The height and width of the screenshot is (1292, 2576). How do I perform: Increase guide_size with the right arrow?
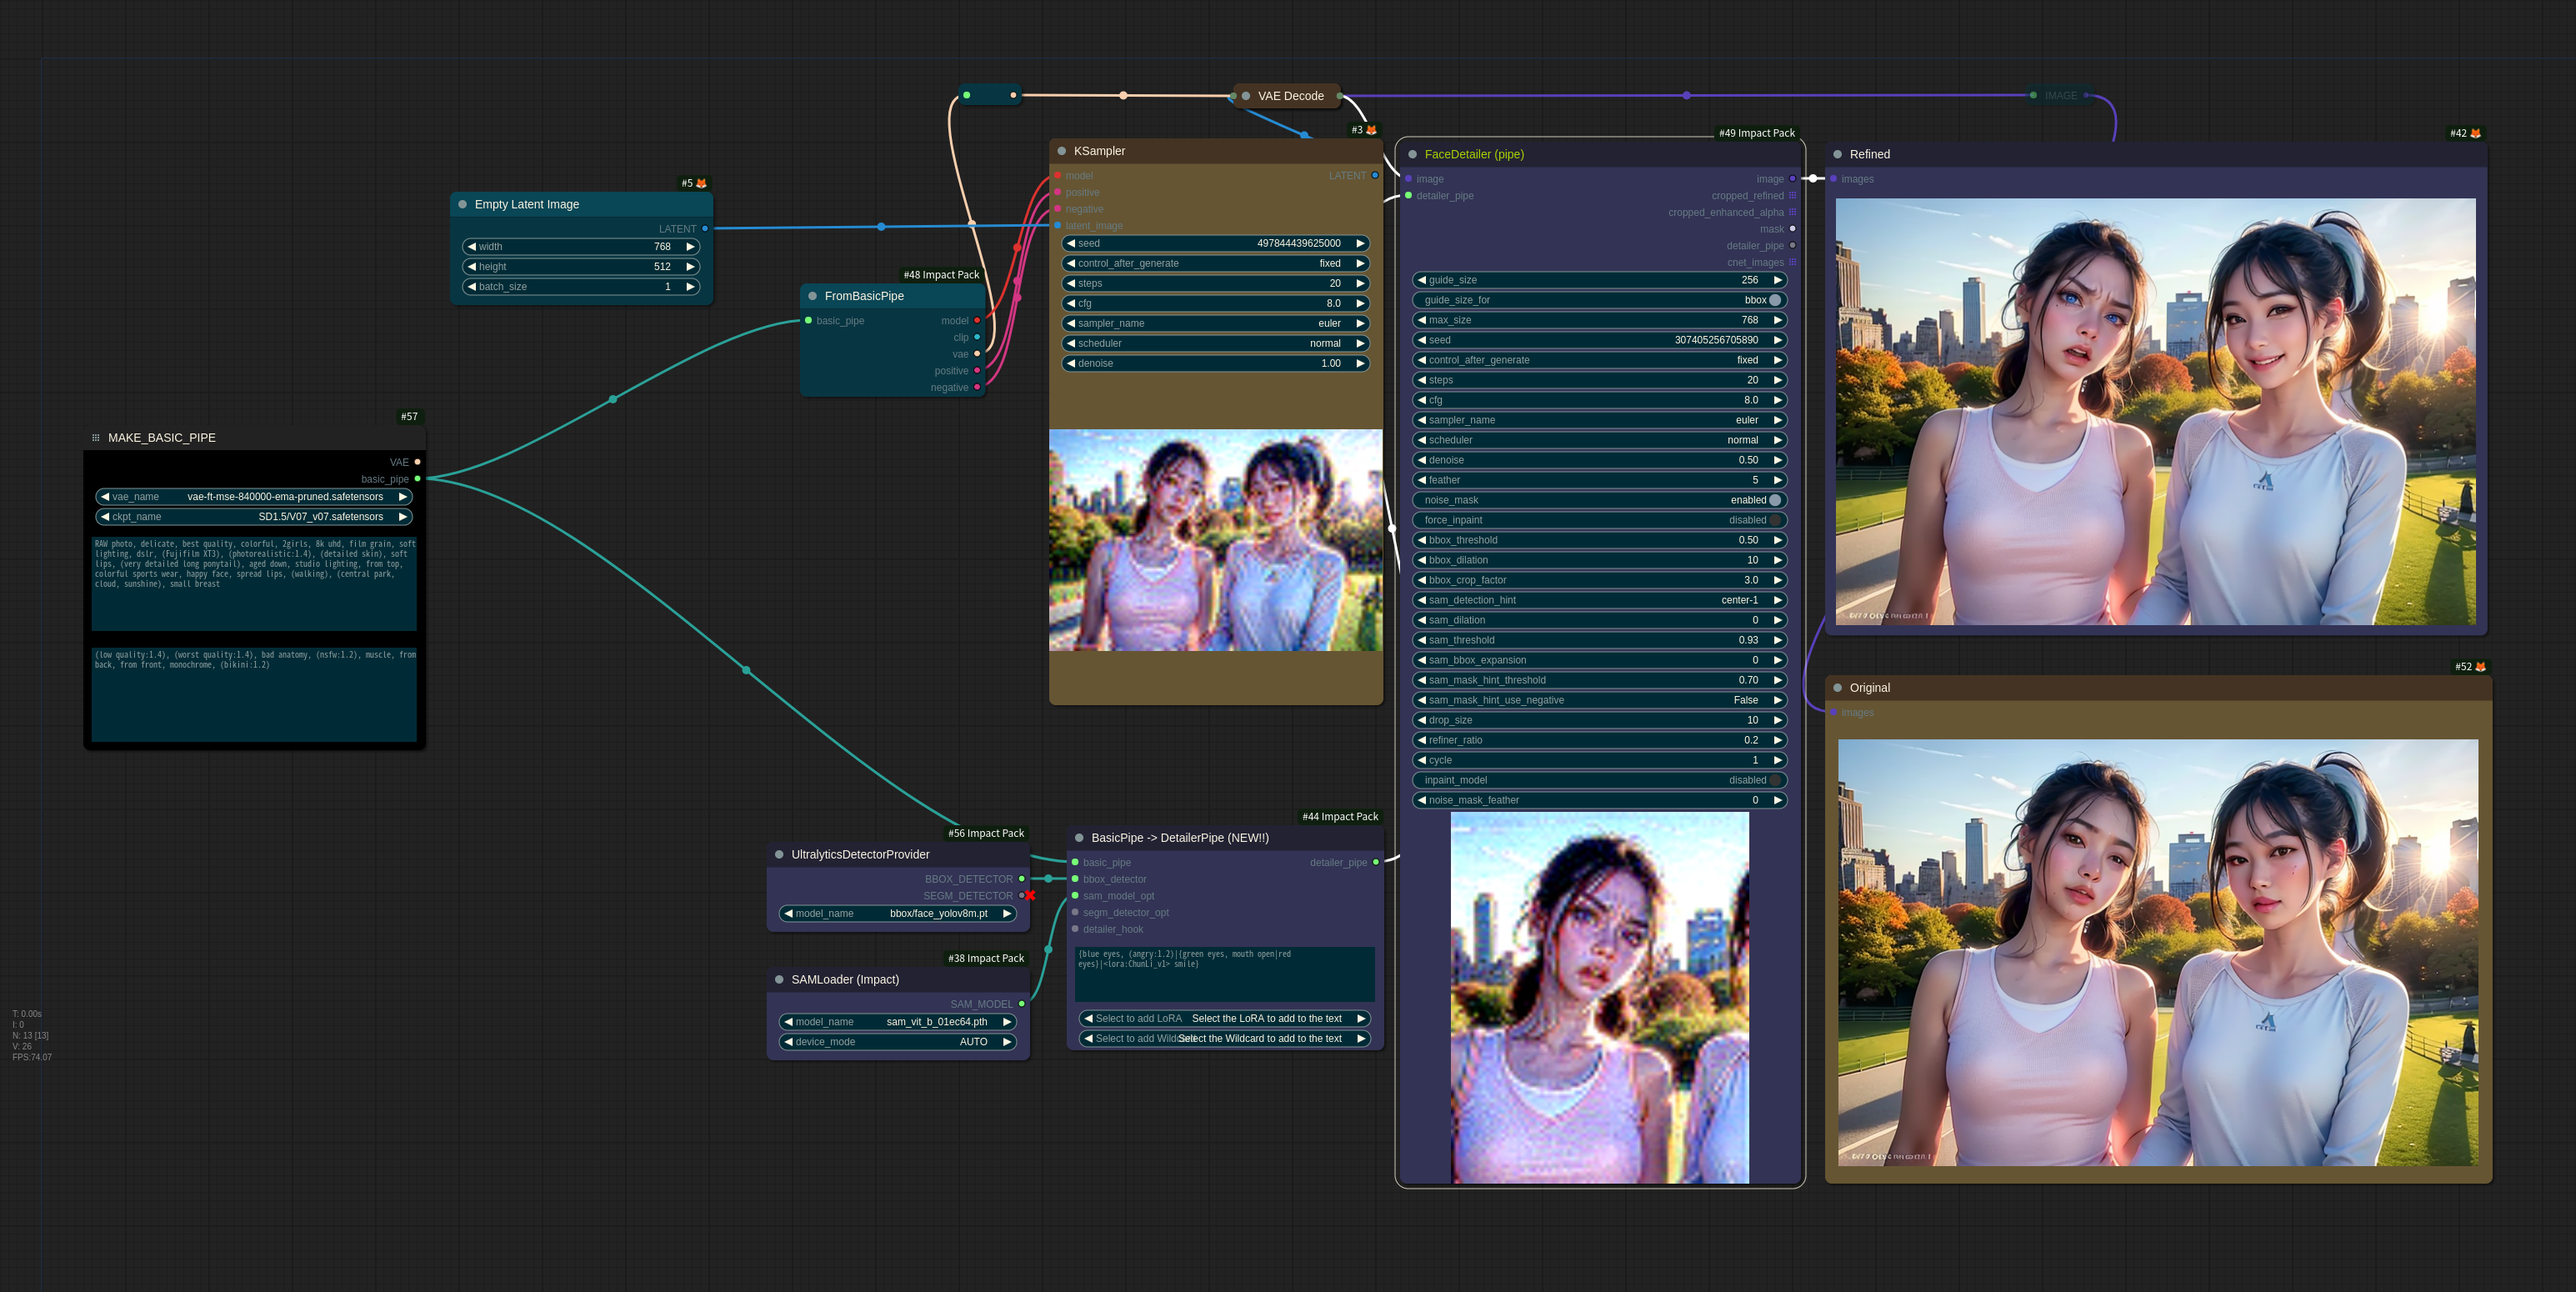pos(1777,280)
